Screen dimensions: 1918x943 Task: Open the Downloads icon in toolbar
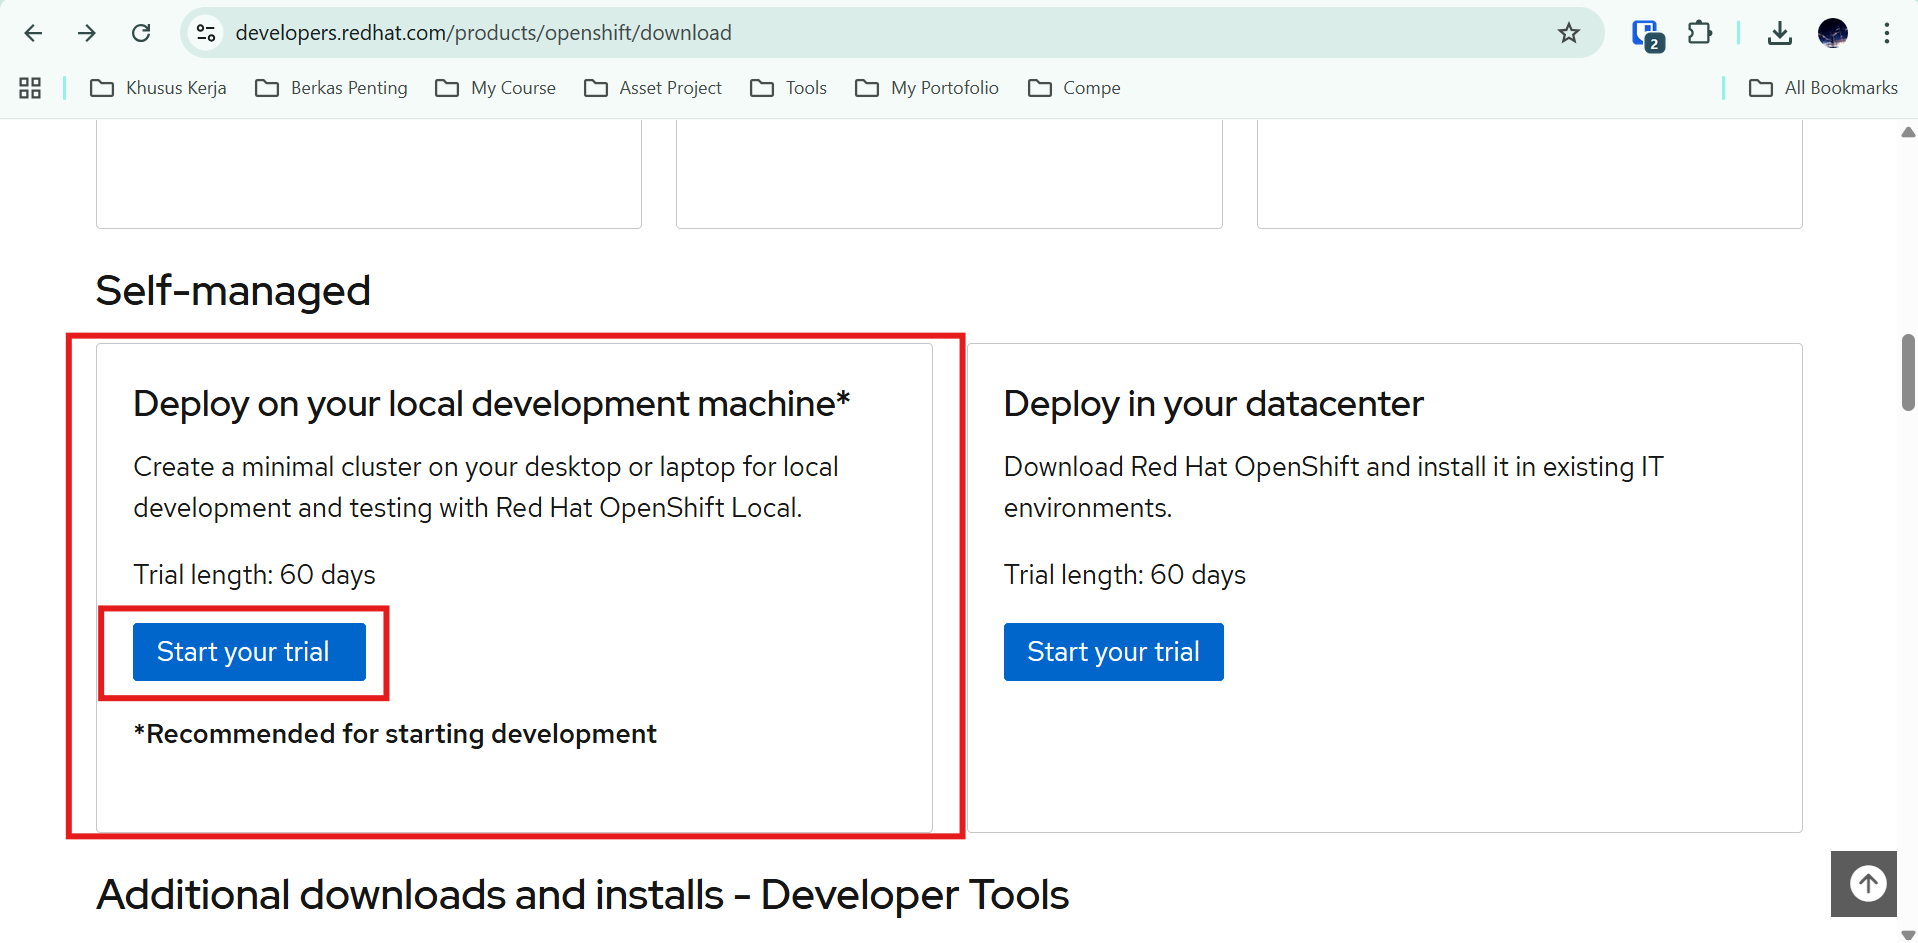click(1779, 33)
